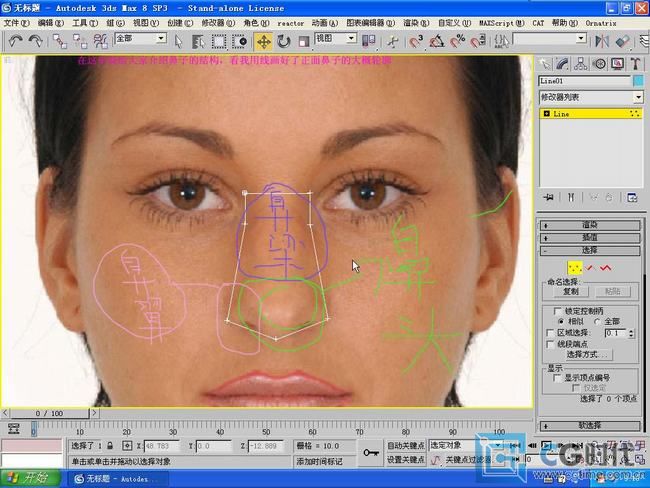The height and width of the screenshot is (488, 650).
Task: Click the Set Keys large key icon
Action: point(371,453)
